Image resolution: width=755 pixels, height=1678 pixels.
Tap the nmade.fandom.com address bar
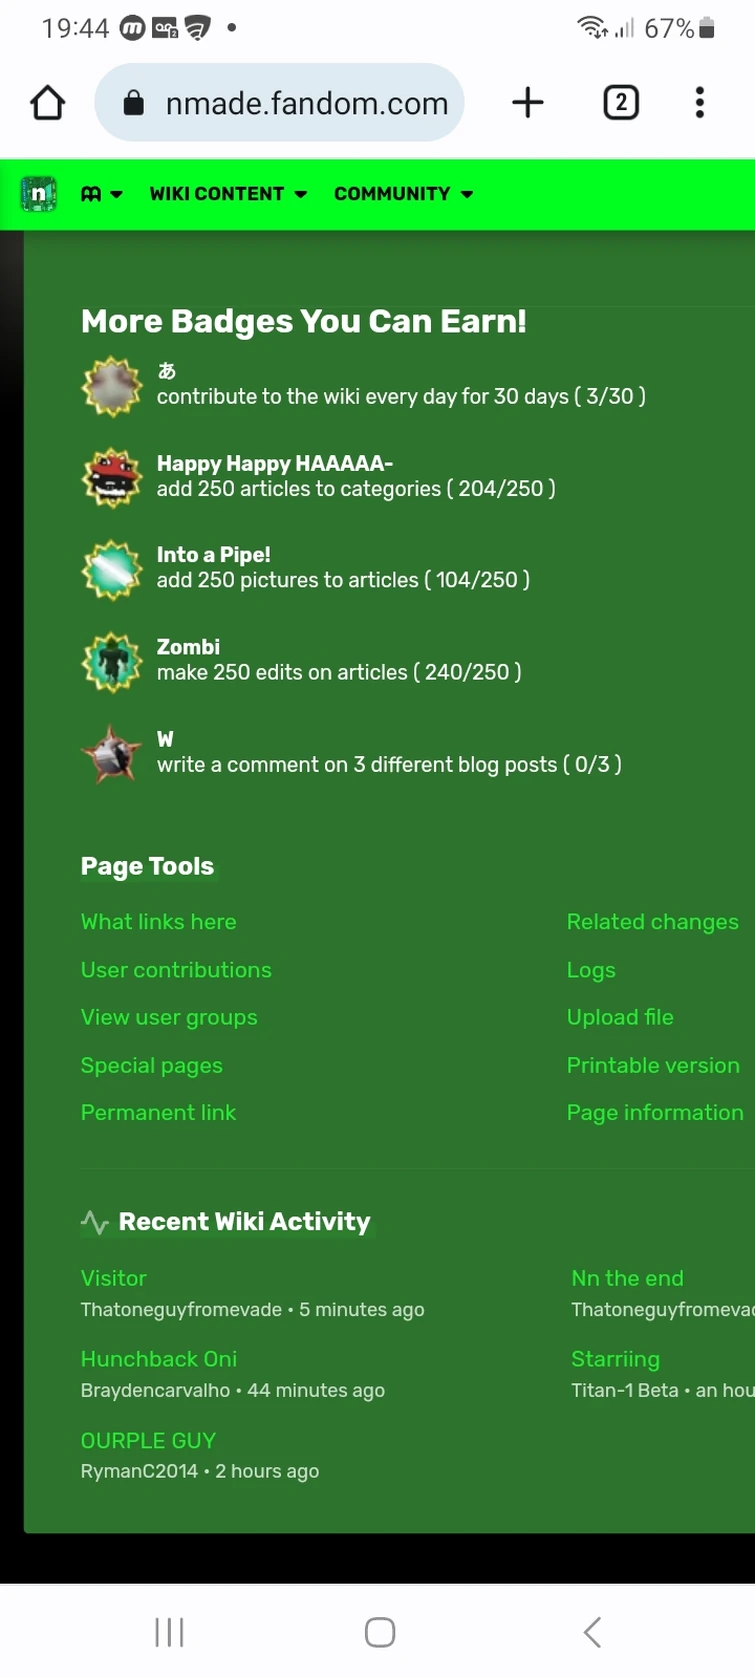coord(306,102)
